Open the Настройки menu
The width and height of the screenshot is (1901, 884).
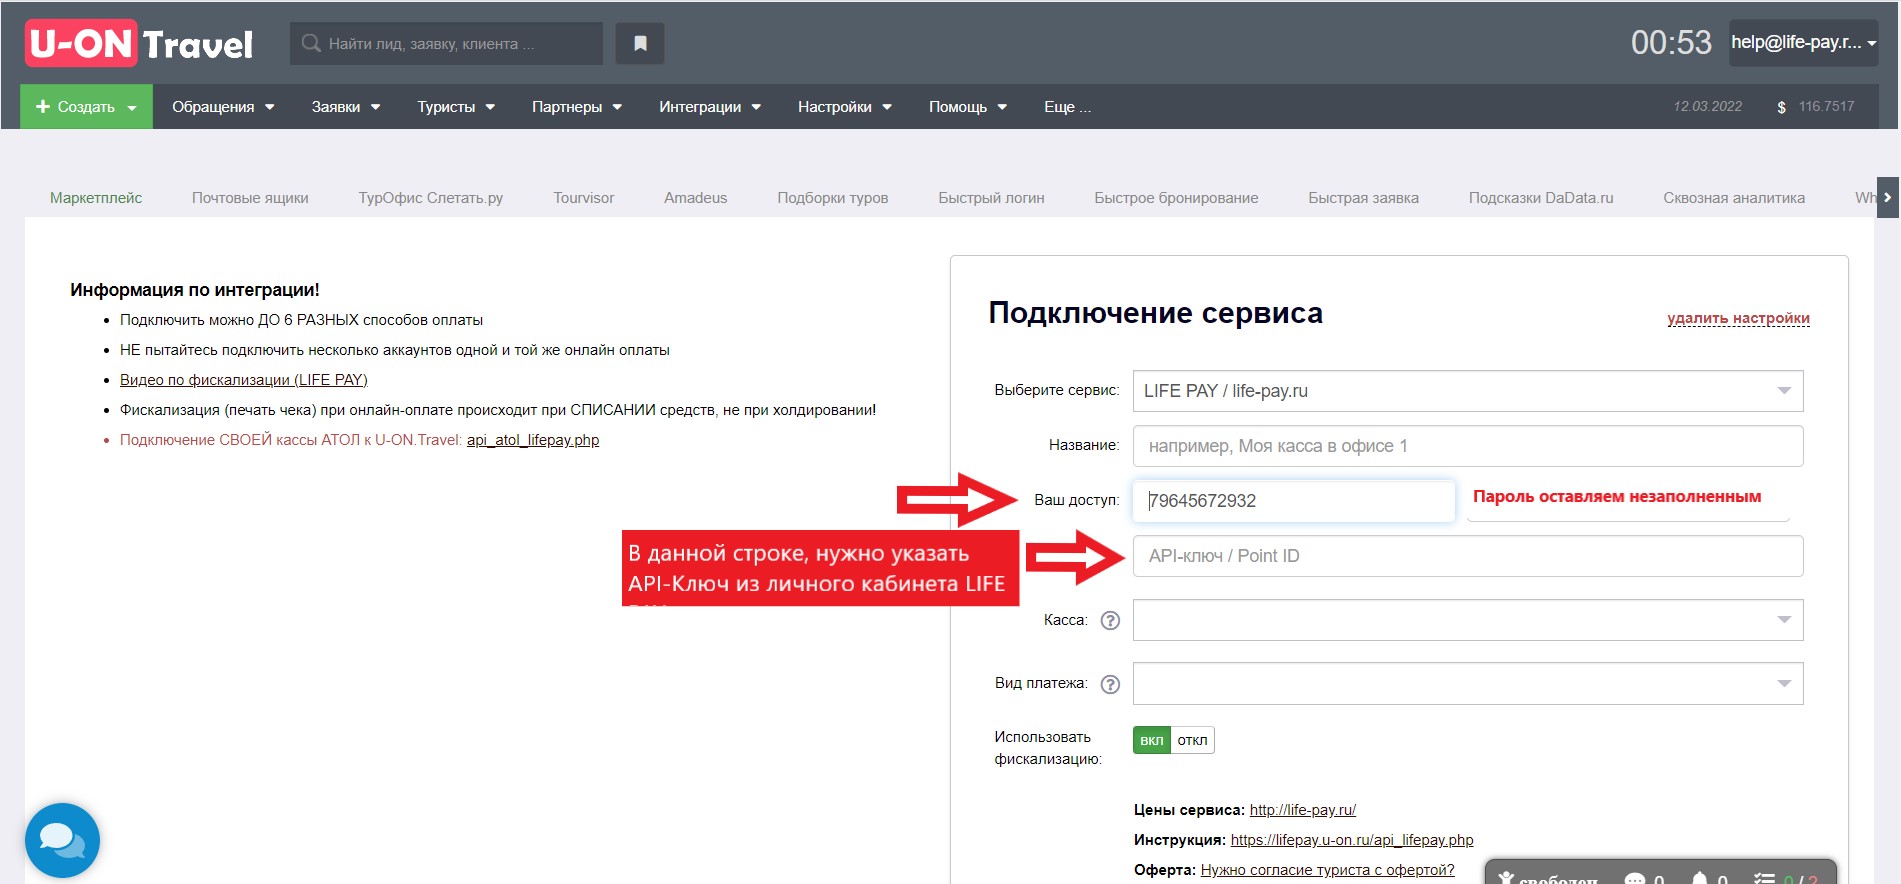[844, 106]
